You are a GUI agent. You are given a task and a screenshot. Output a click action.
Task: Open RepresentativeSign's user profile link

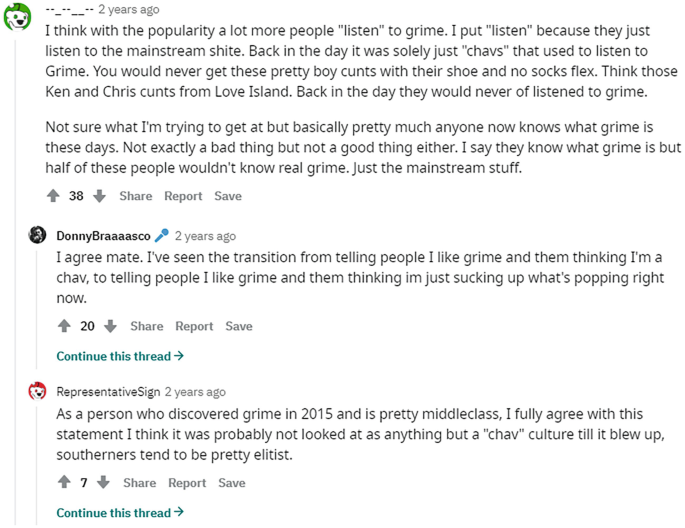click(108, 392)
